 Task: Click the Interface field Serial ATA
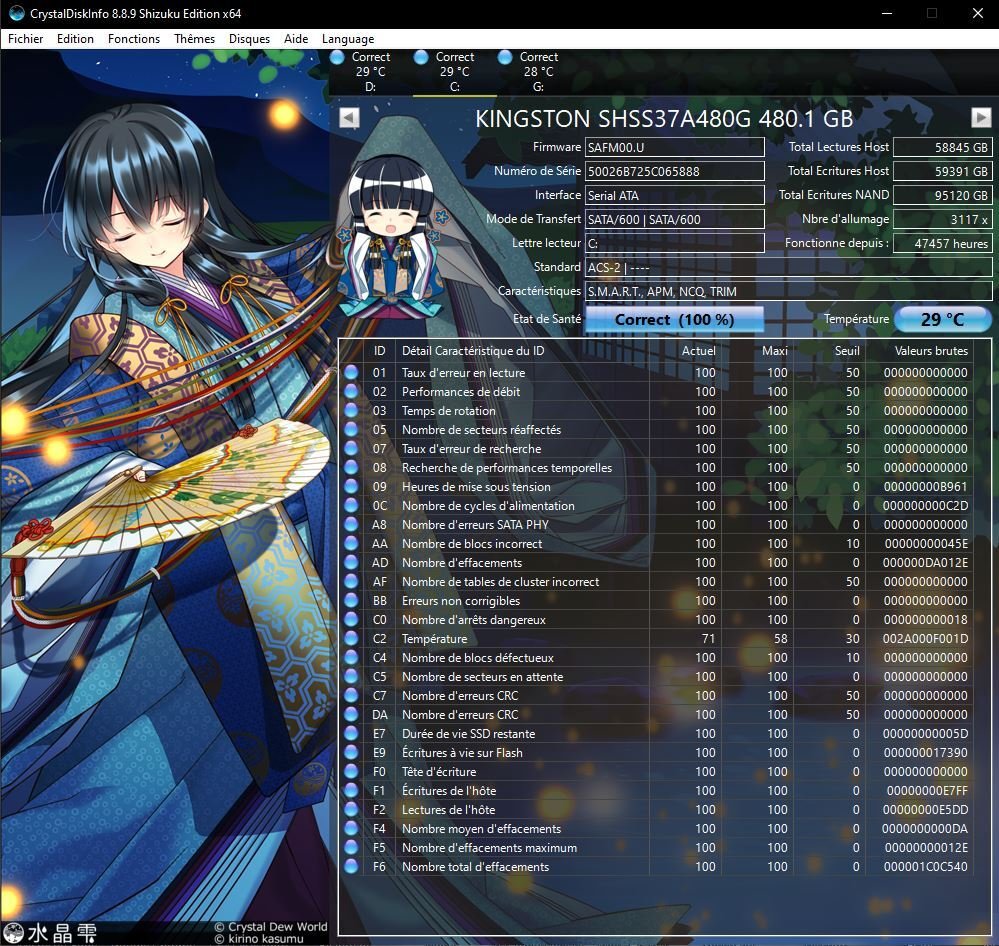[x=675, y=196]
